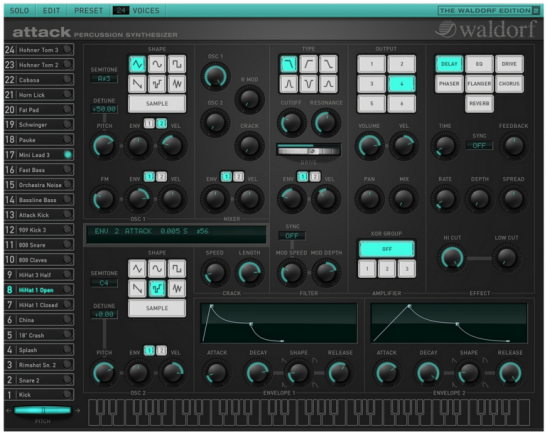Open the voices count 24 selector
Image resolution: width=547 pixels, height=433 pixels.
(x=121, y=10)
